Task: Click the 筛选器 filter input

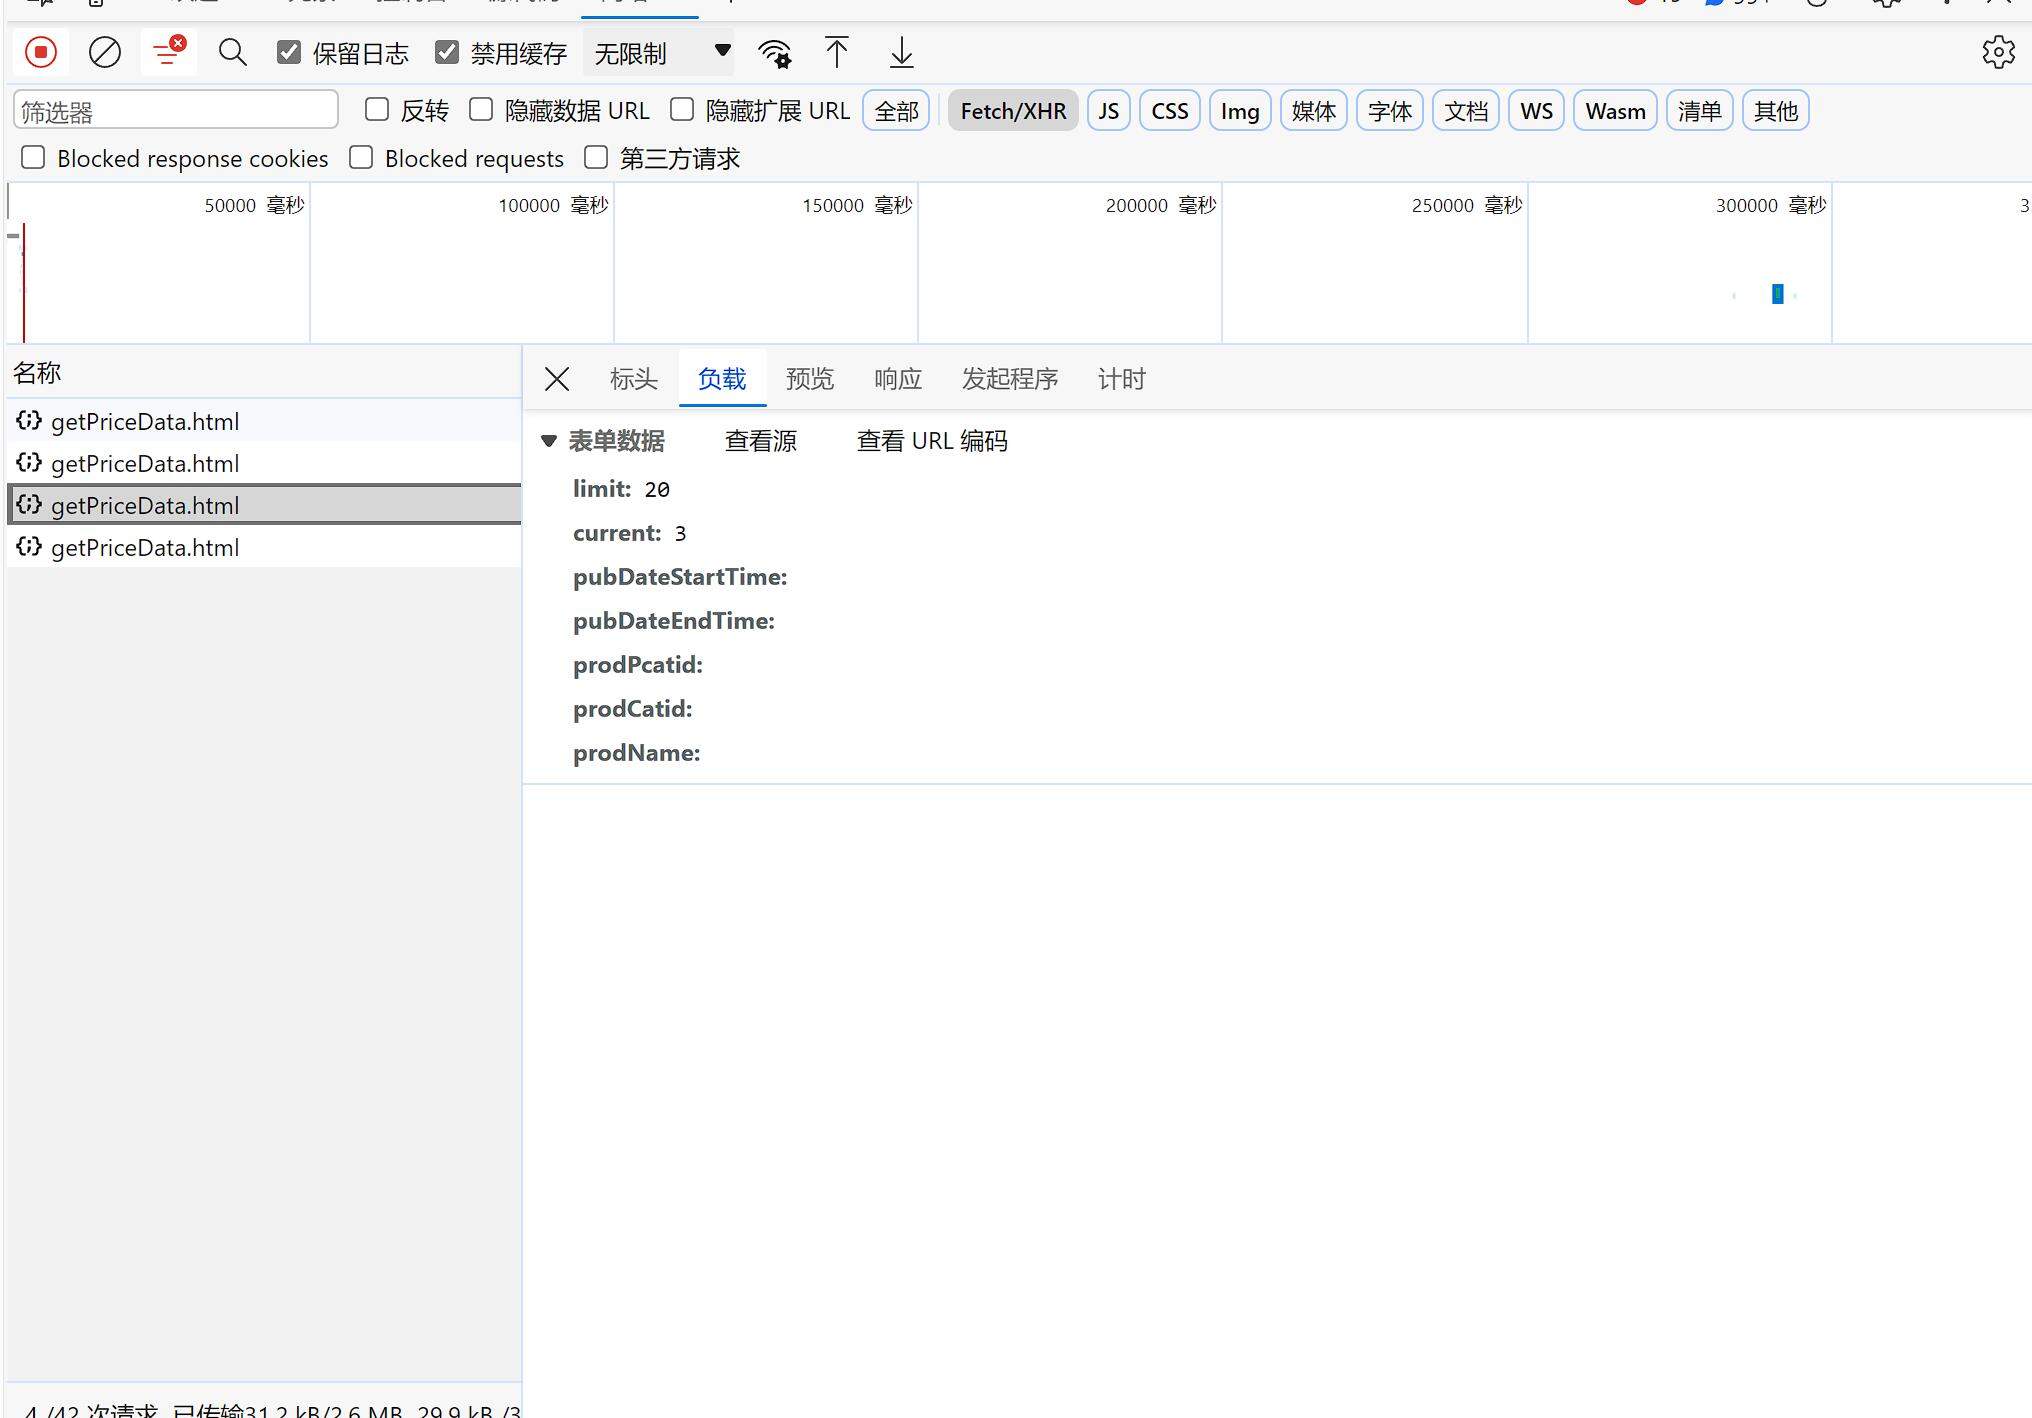Action: [176, 111]
